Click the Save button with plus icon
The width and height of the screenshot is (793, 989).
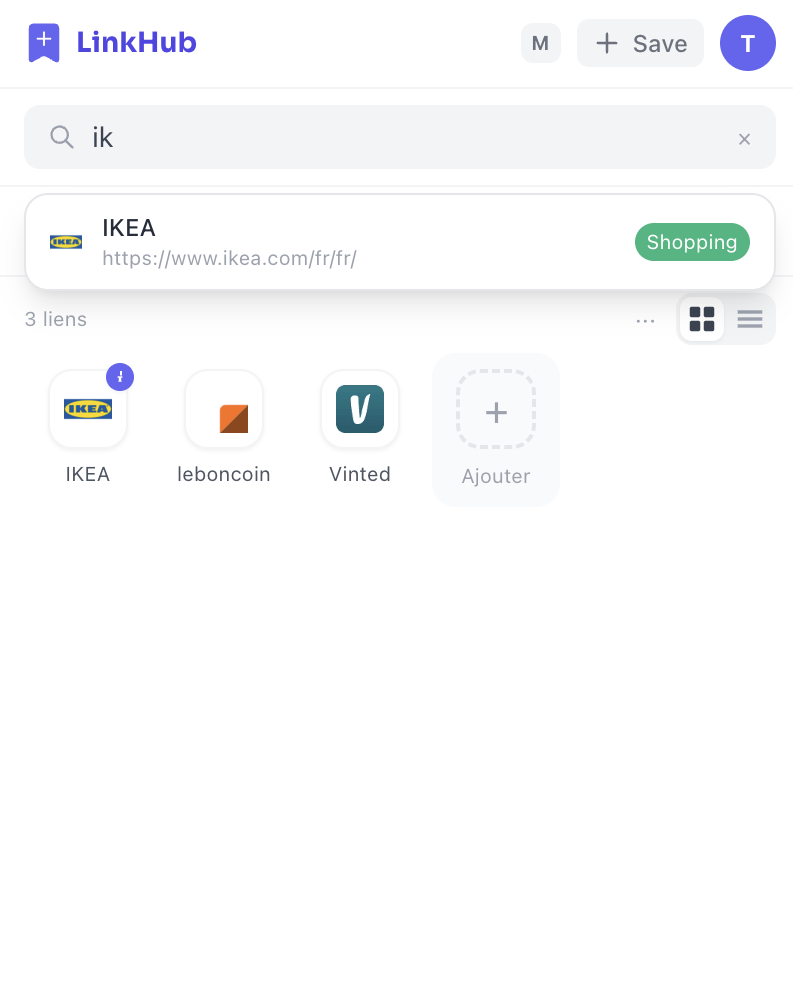(x=640, y=43)
